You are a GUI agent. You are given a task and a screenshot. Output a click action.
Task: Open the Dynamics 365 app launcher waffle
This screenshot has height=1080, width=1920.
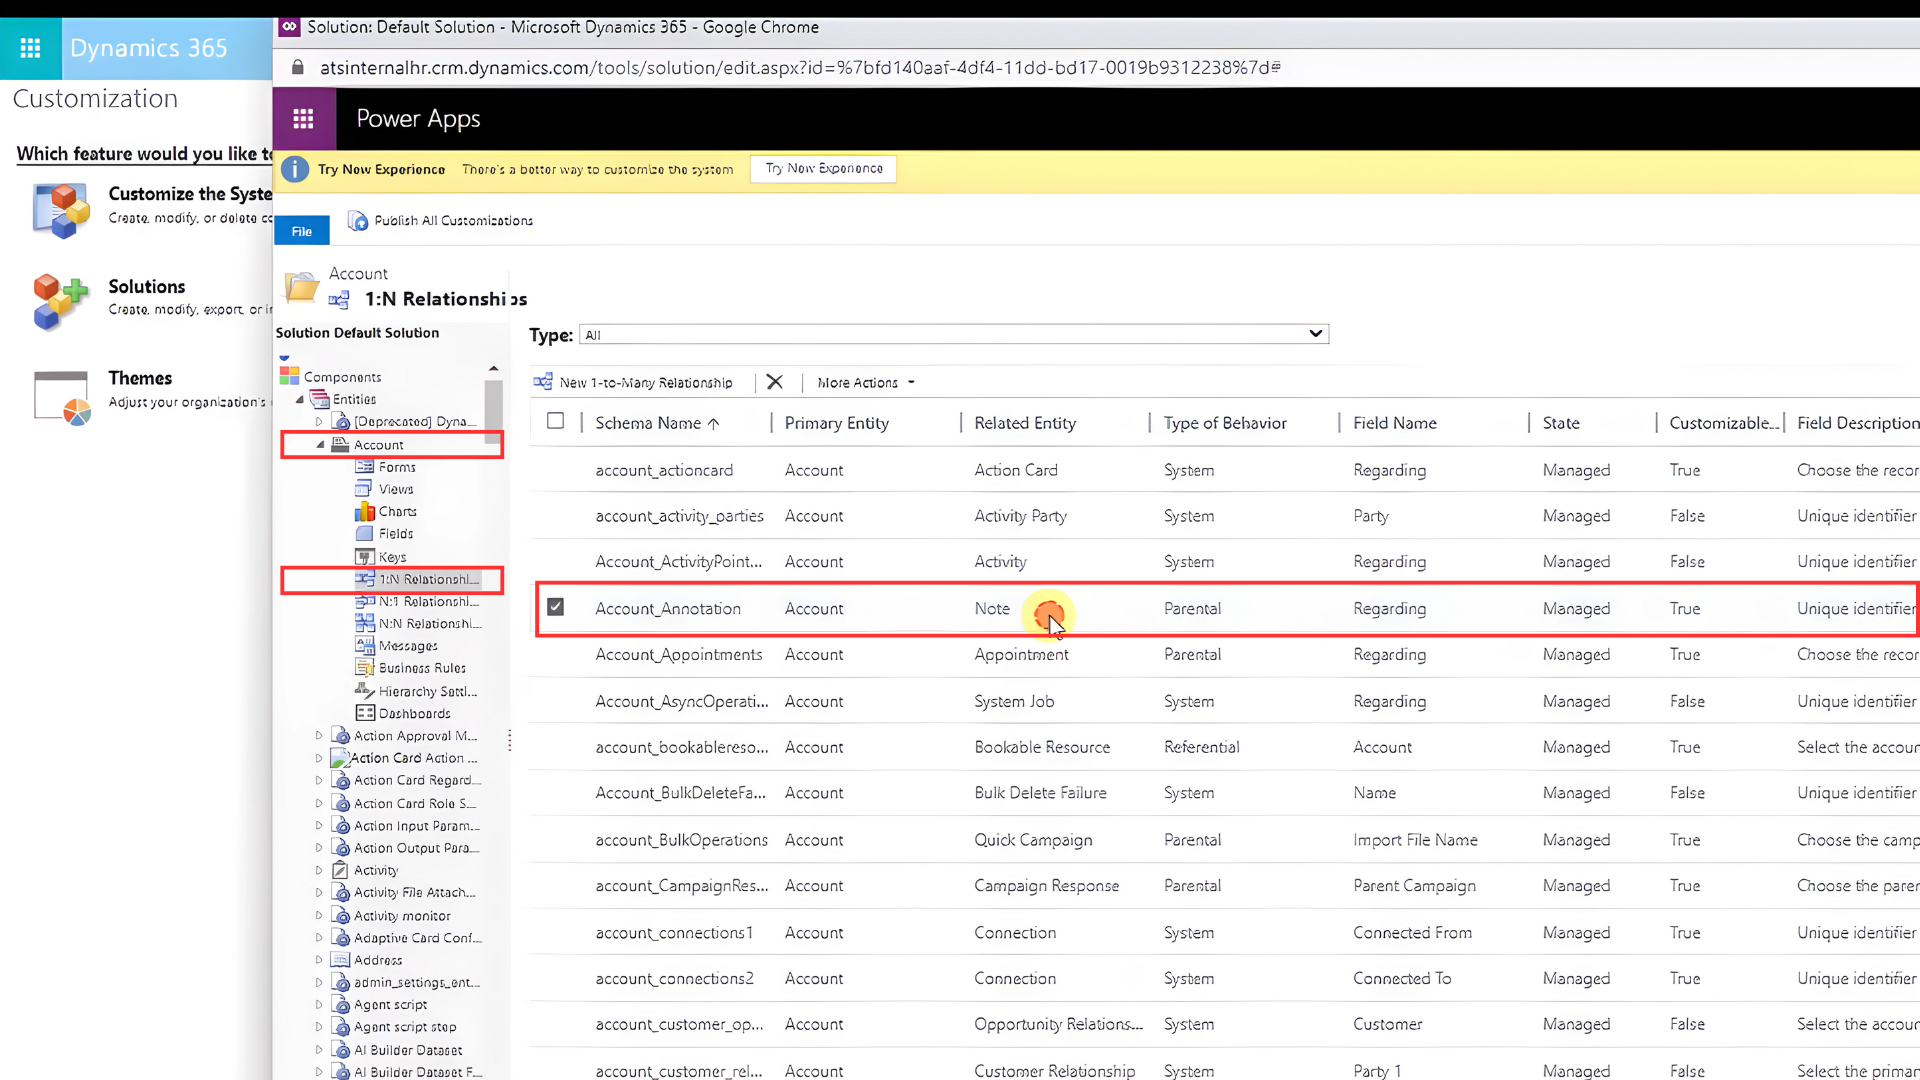[x=30, y=48]
